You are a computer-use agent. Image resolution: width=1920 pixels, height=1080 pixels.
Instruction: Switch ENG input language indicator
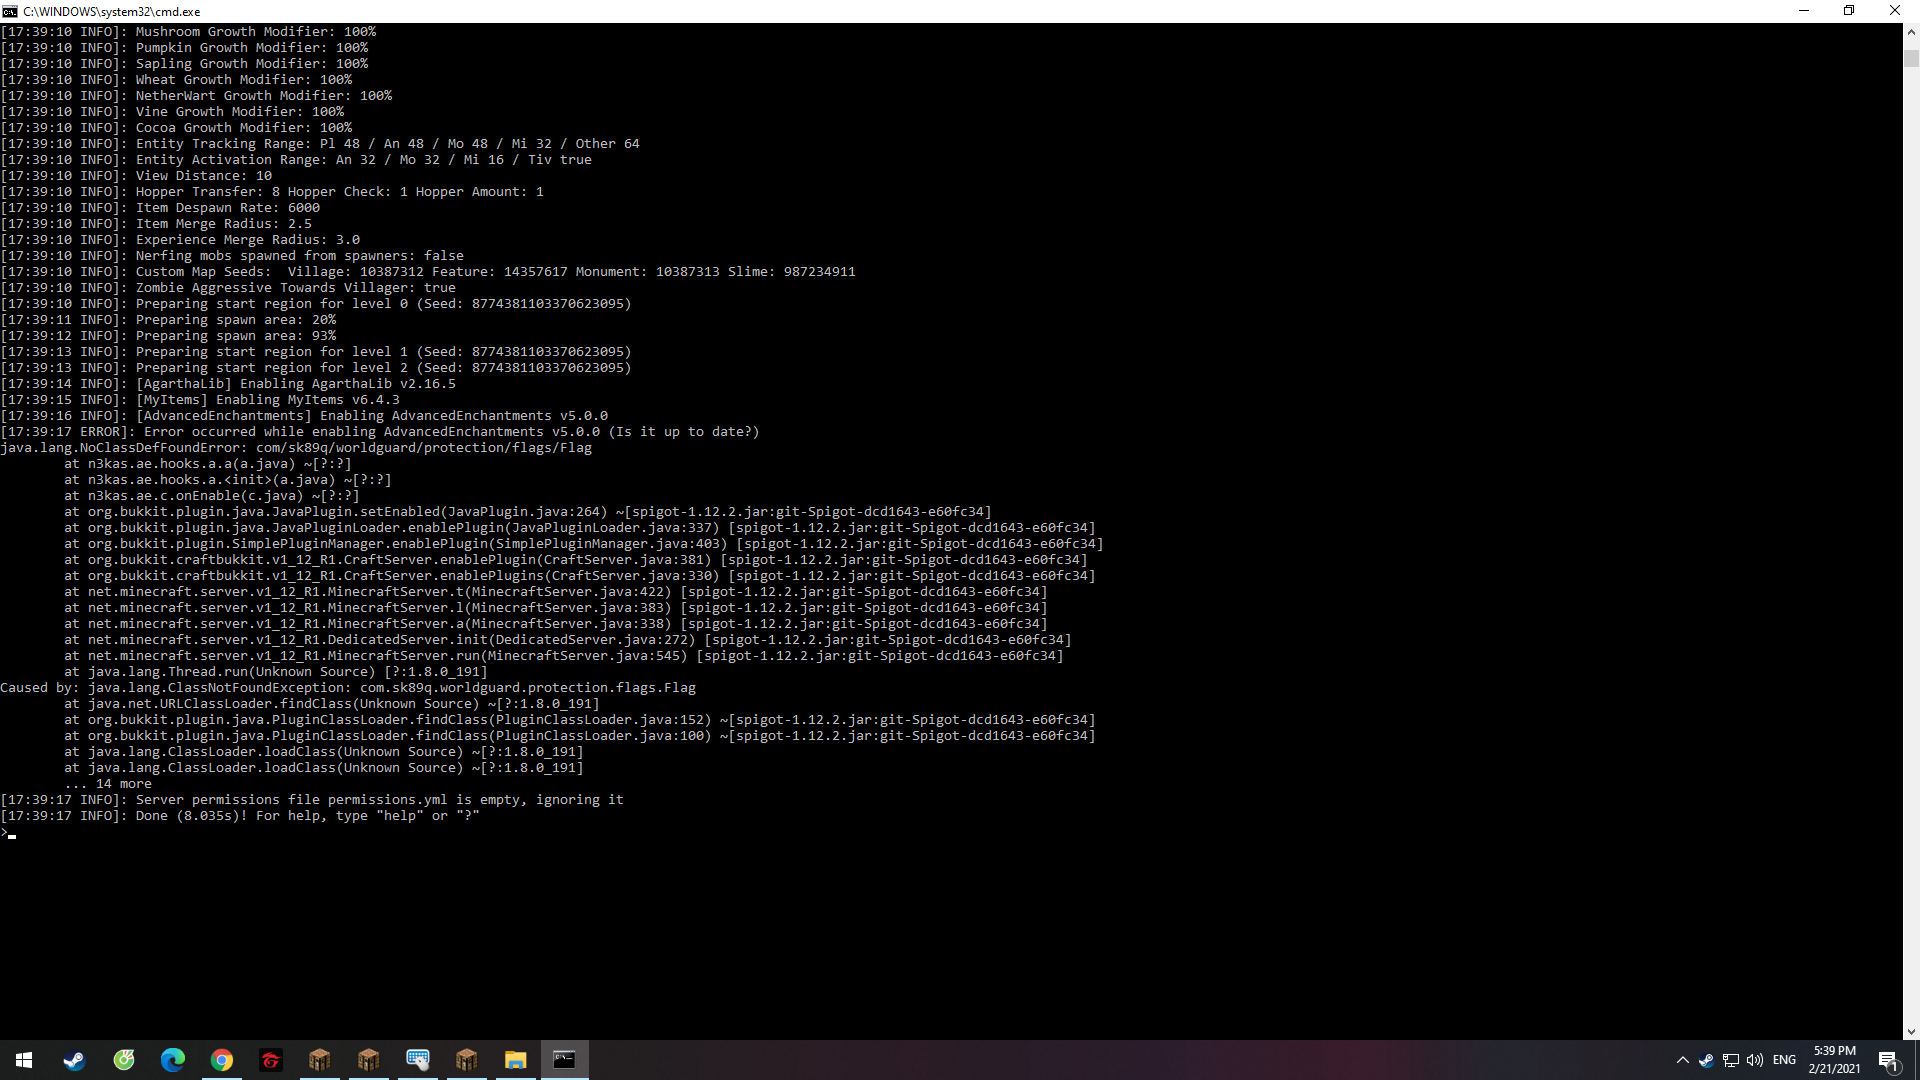click(x=1784, y=1060)
